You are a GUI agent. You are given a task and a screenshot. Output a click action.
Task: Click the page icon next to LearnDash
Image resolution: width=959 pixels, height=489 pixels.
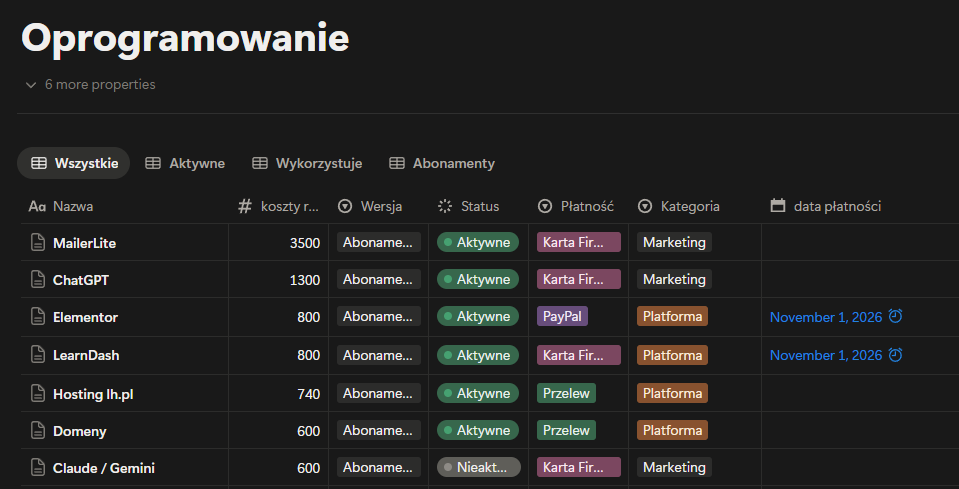38,355
